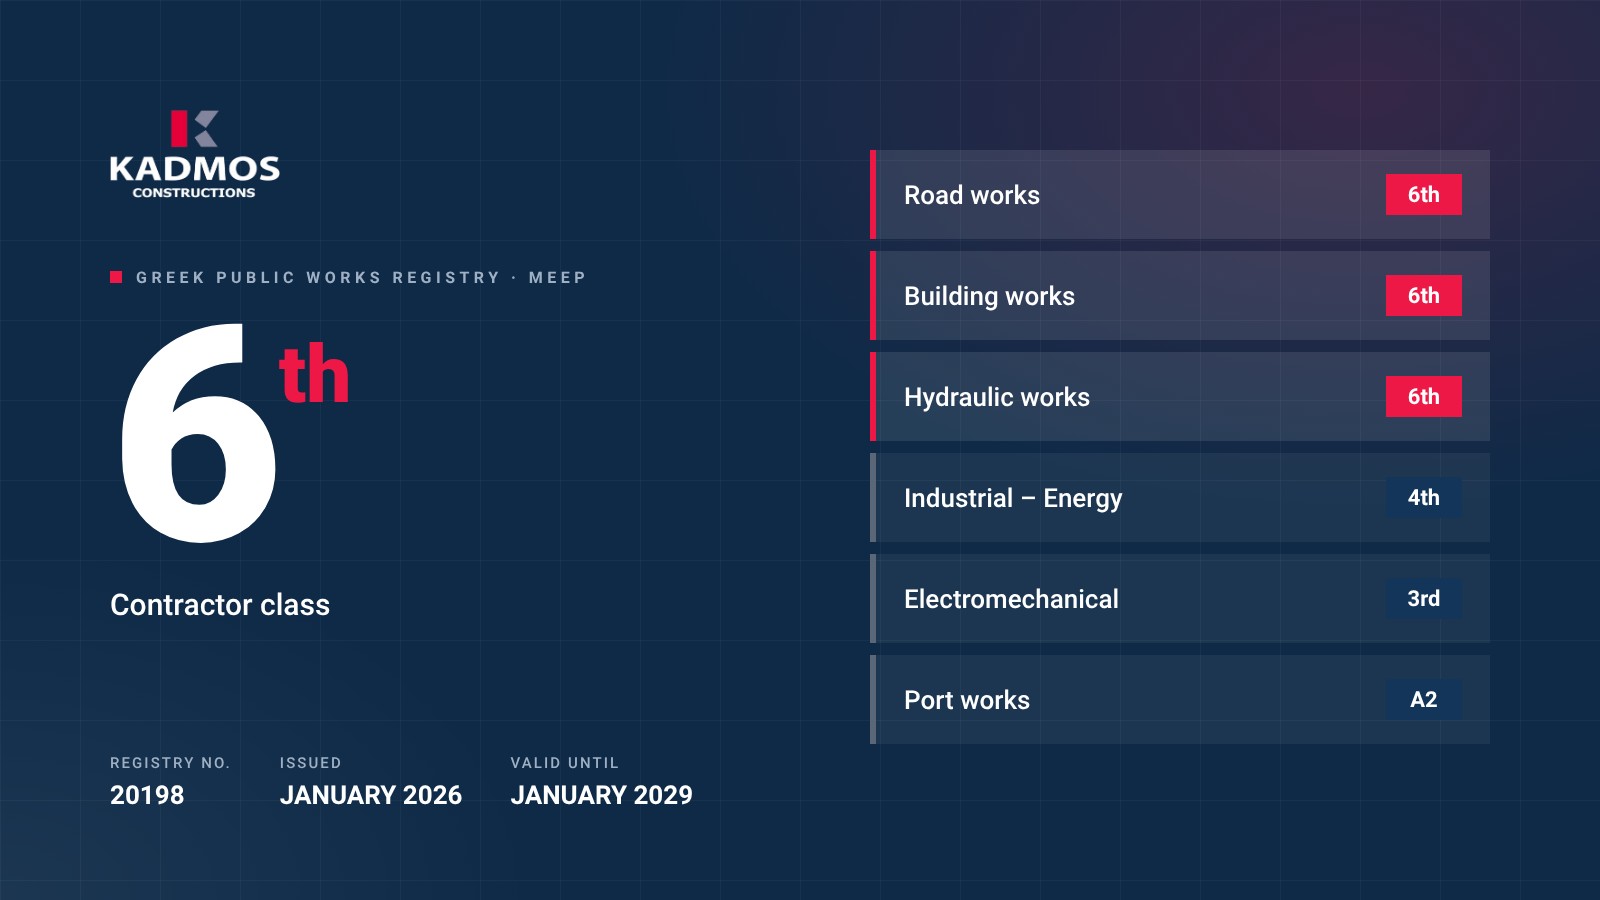Click the A2 badge for Port works

point(1424,700)
